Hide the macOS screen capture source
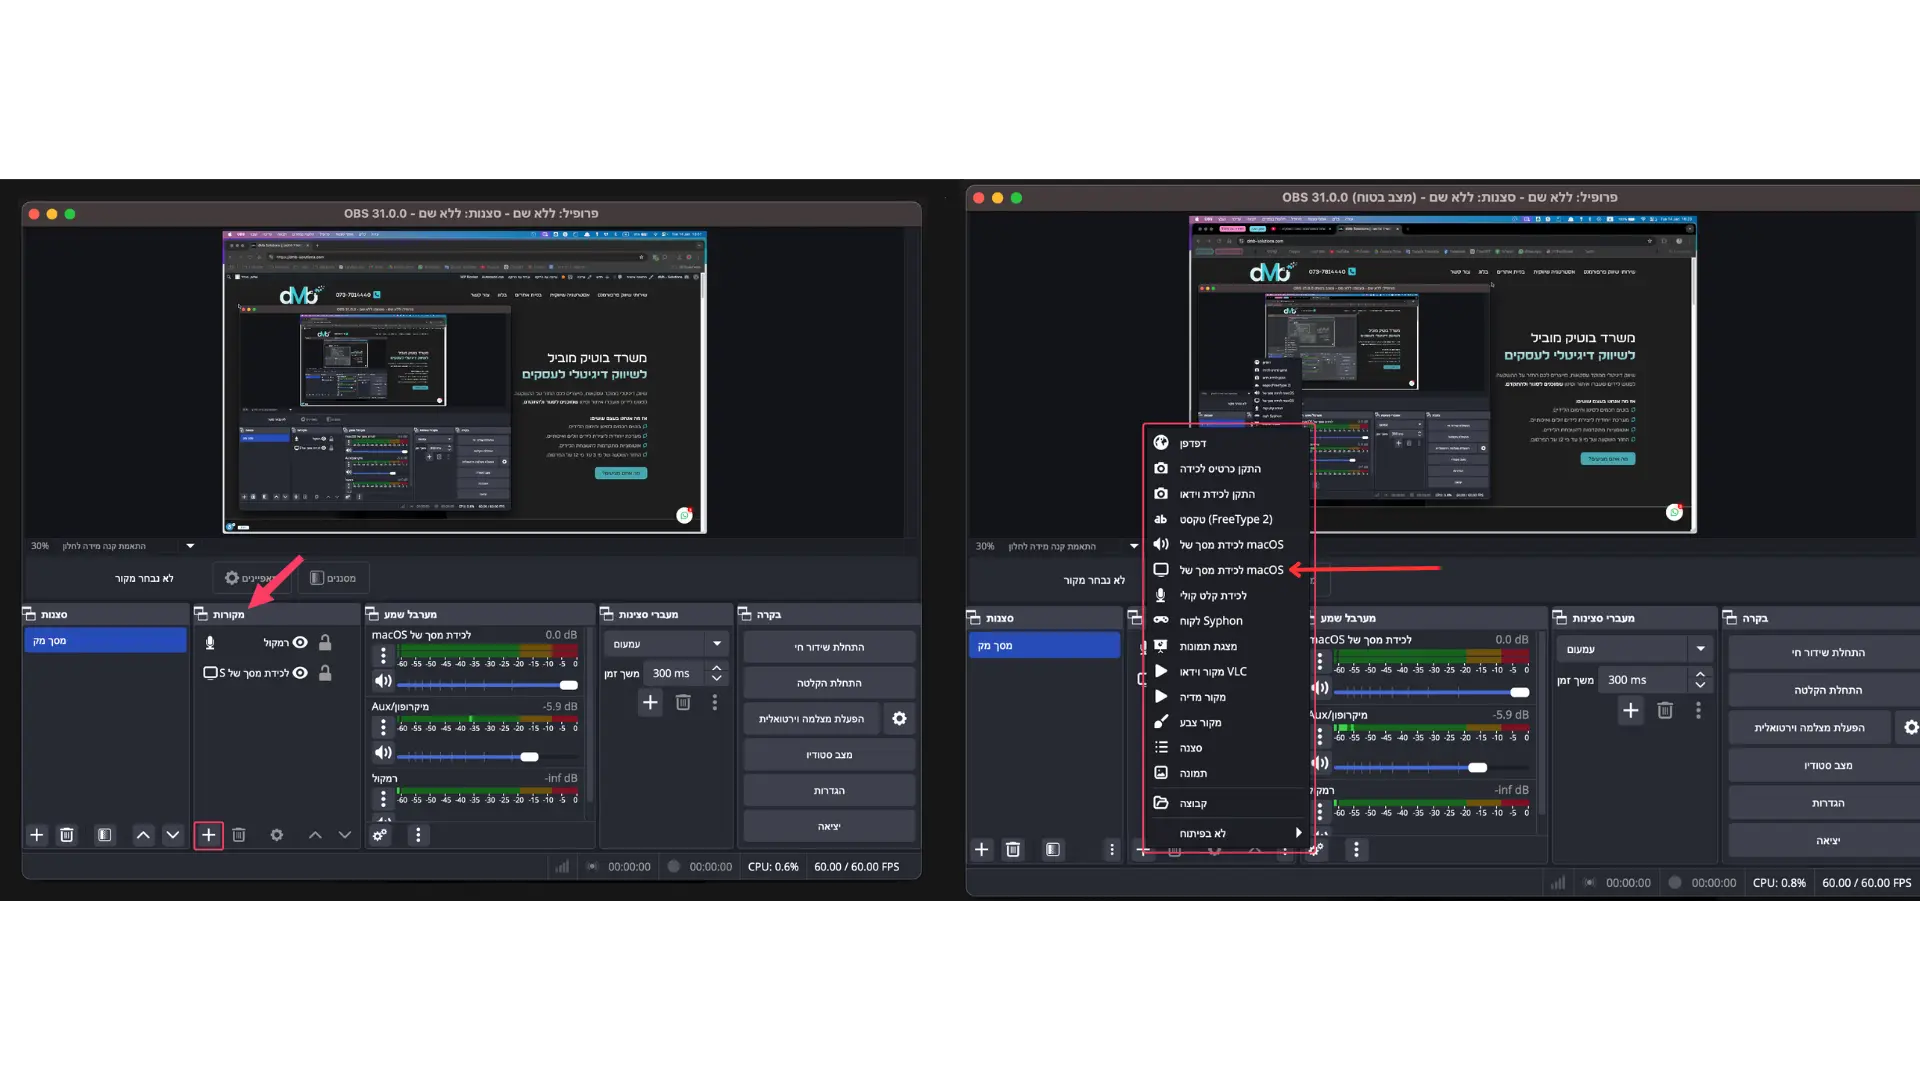The height and width of the screenshot is (1080, 1920). click(x=300, y=673)
